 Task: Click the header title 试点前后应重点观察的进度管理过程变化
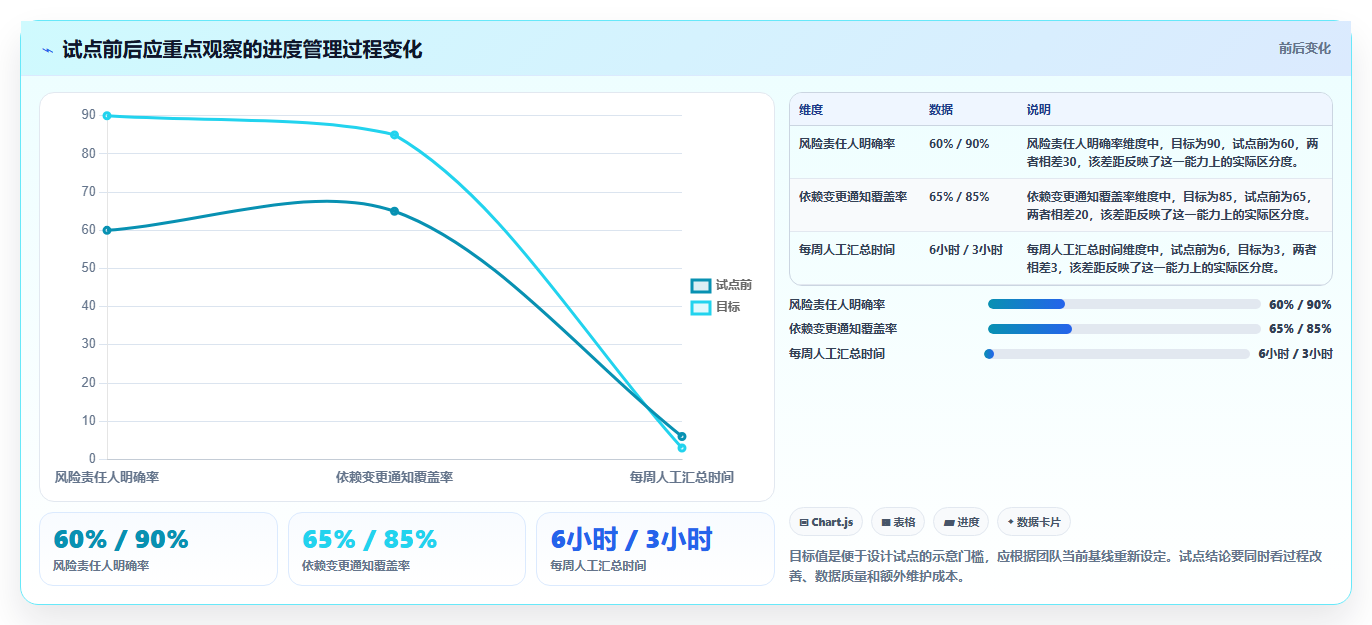pyautogui.click(x=242, y=50)
